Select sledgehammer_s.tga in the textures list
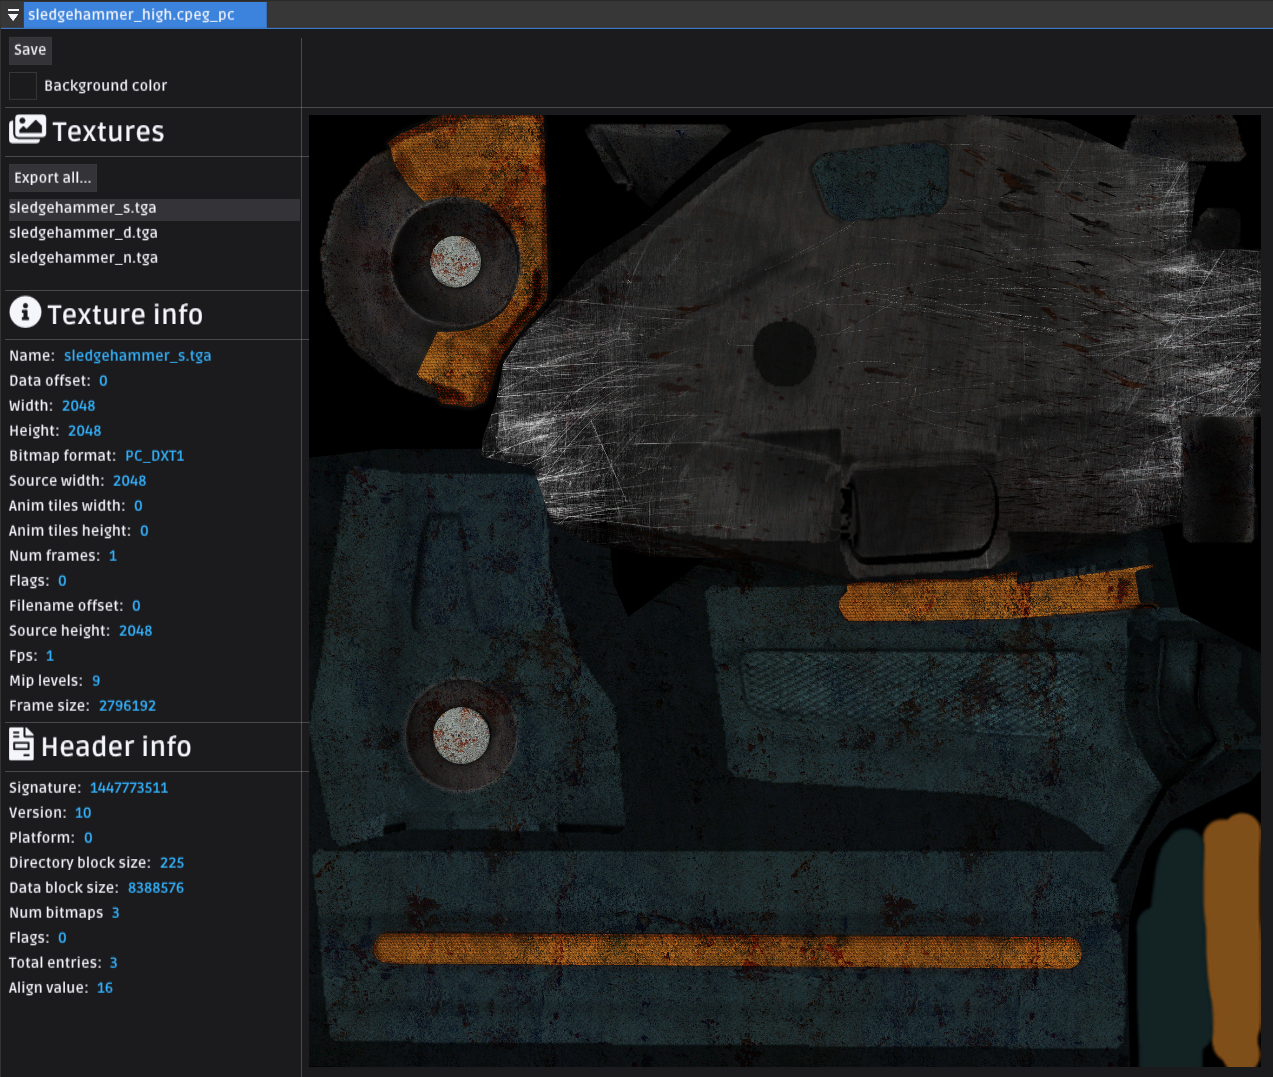The width and height of the screenshot is (1273, 1077). pyautogui.click(x=83, y=208)
